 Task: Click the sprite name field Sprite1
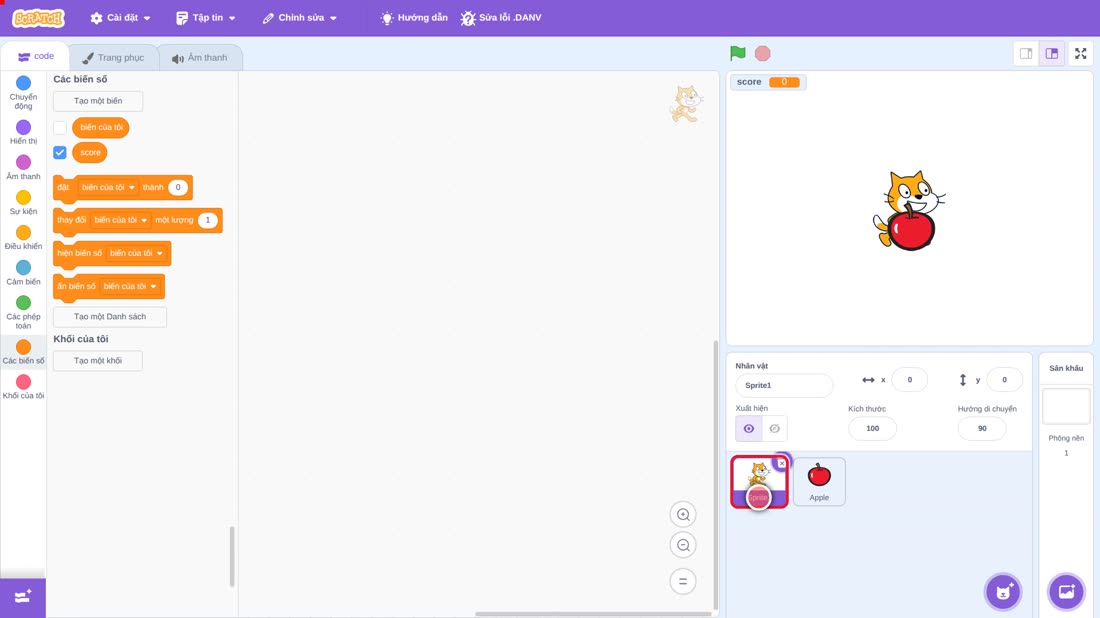click(x=784, y=385)
